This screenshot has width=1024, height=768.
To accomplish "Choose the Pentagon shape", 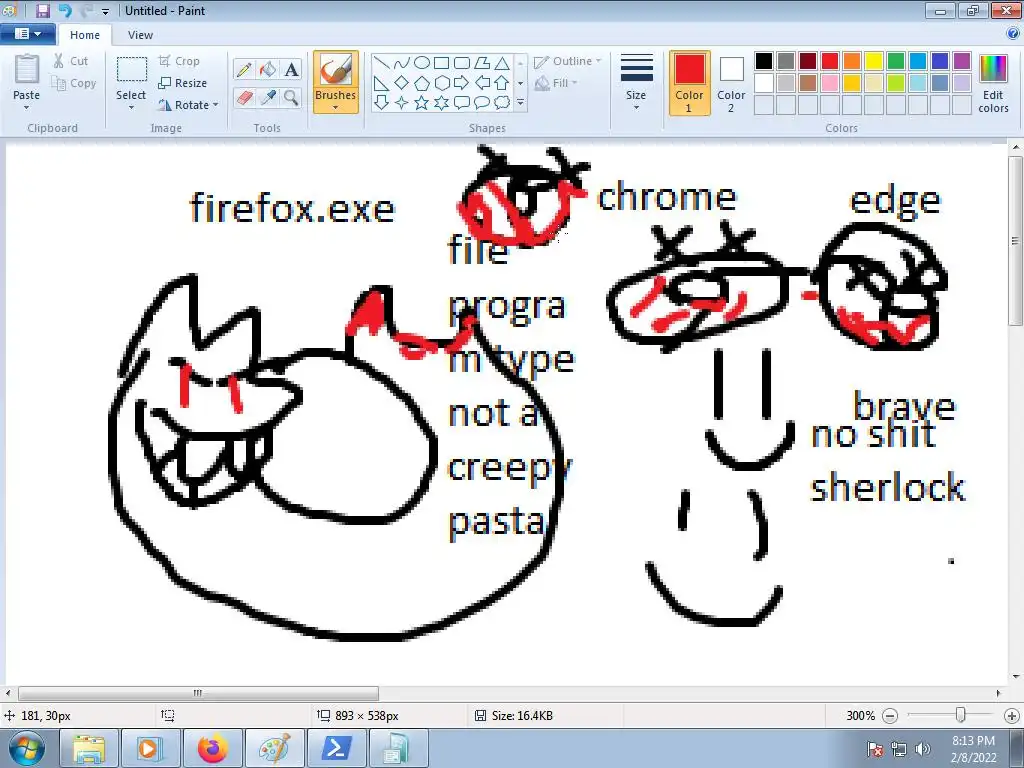I will pyautogui.click(x=422, y=83).
